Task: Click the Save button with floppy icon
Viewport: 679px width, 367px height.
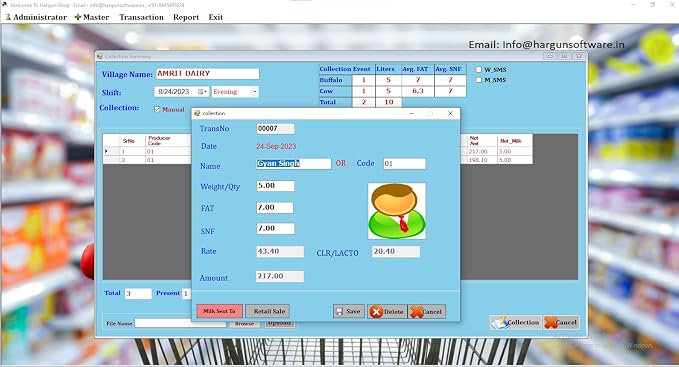Action: tap(349, 311)
